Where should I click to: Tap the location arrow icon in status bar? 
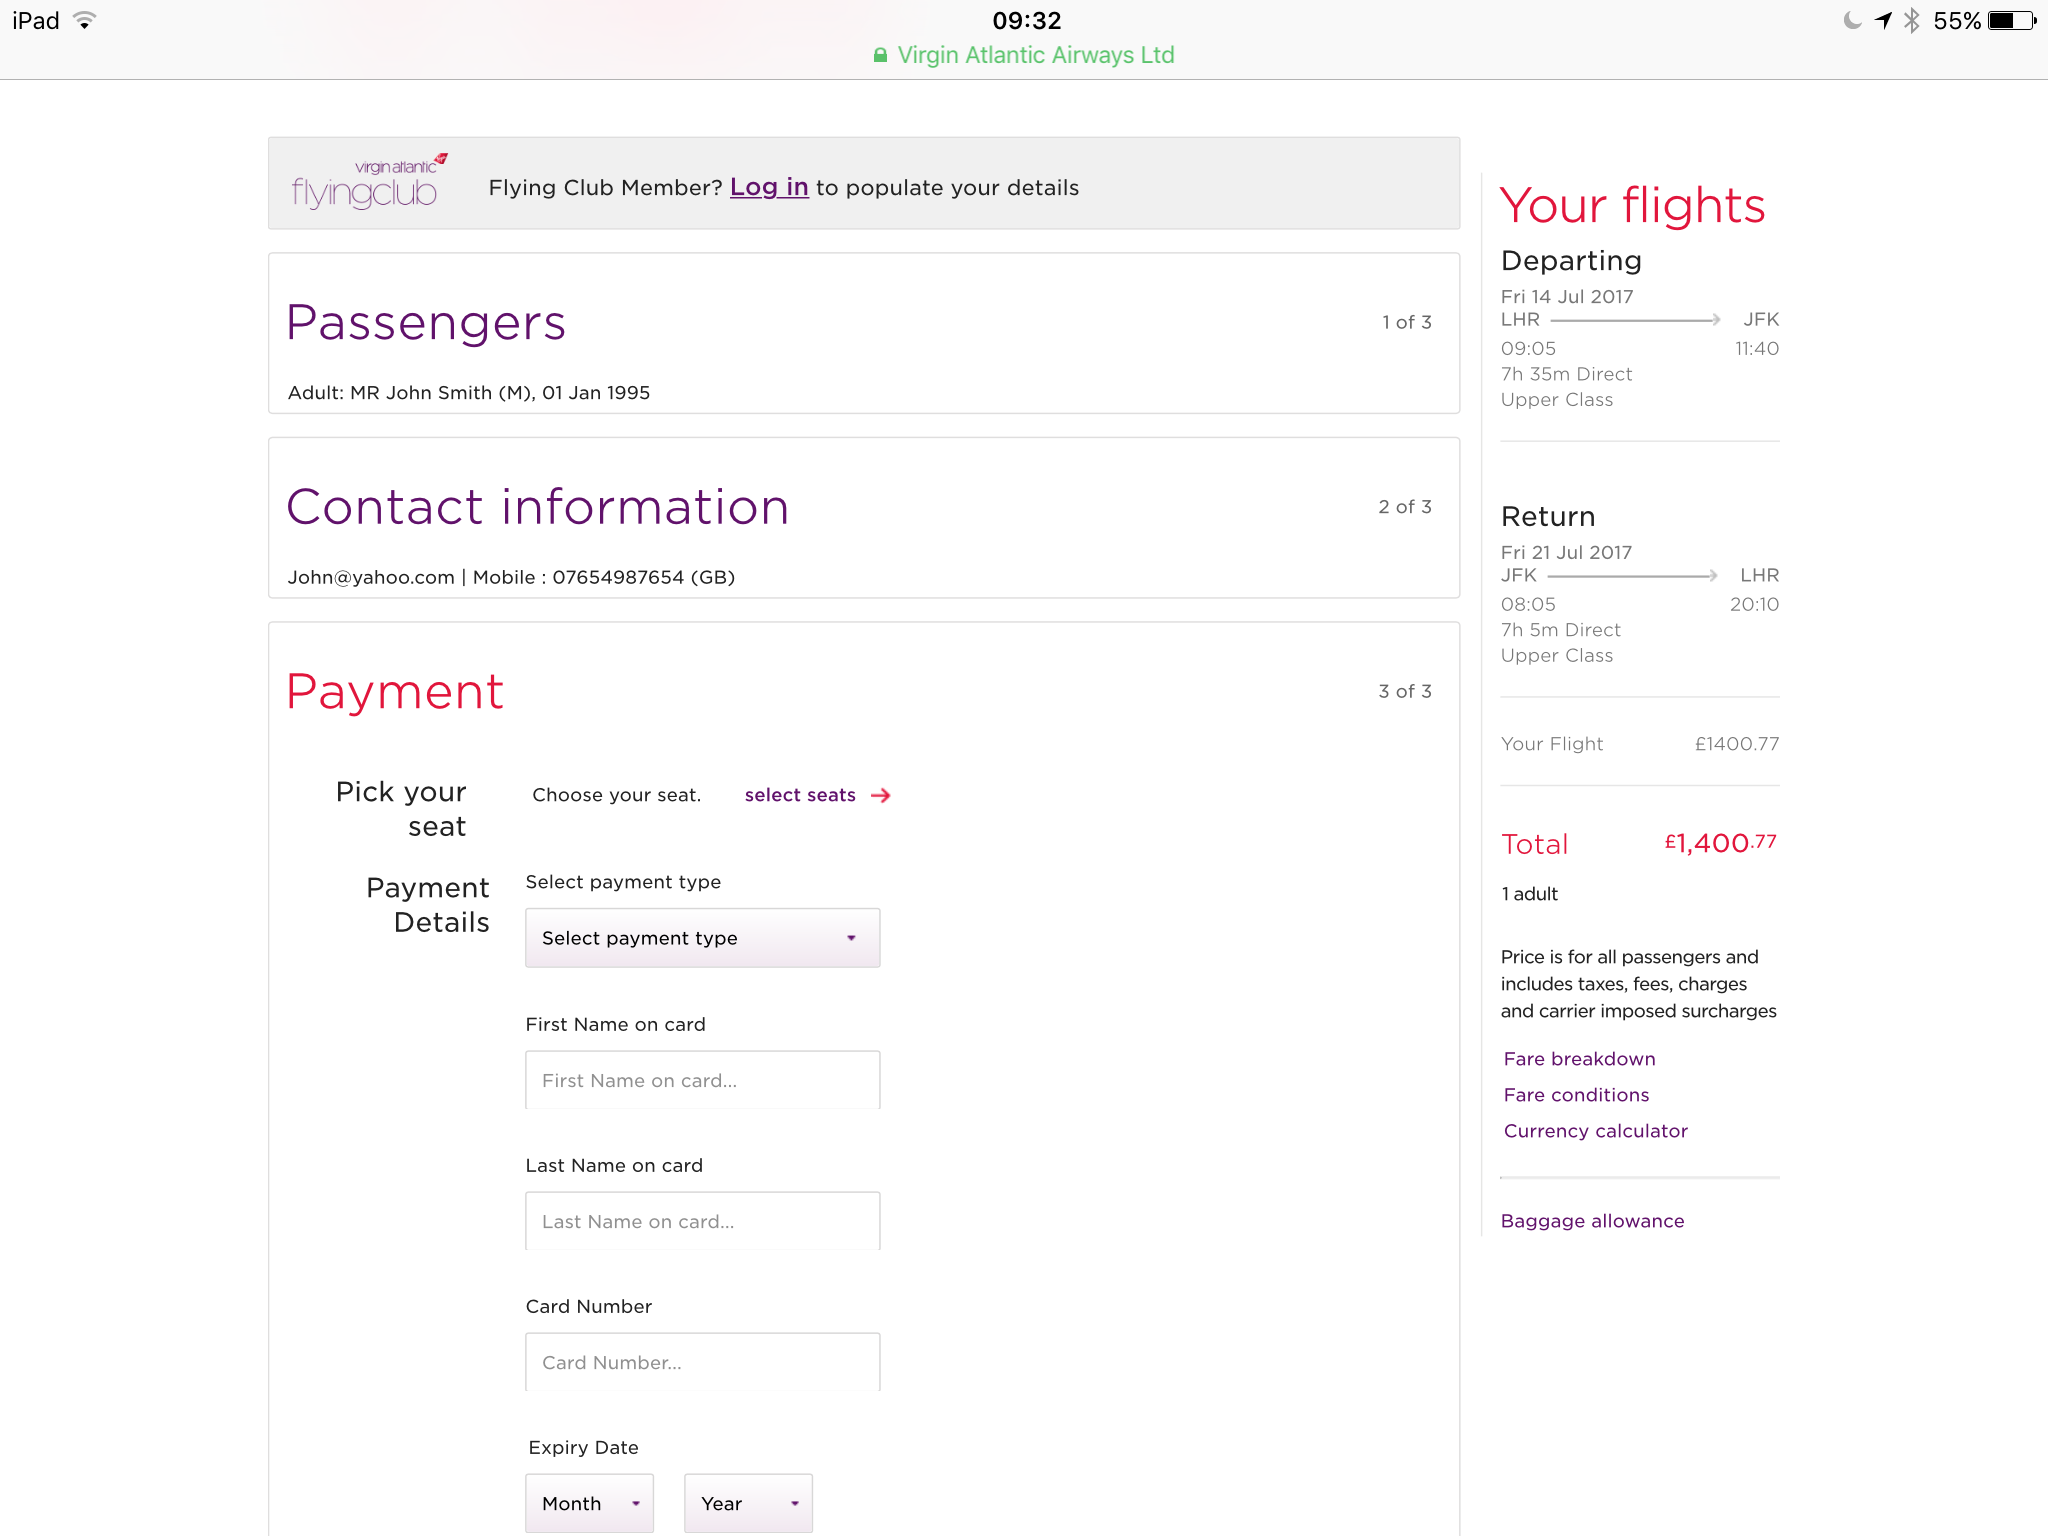pos(1883,21)
